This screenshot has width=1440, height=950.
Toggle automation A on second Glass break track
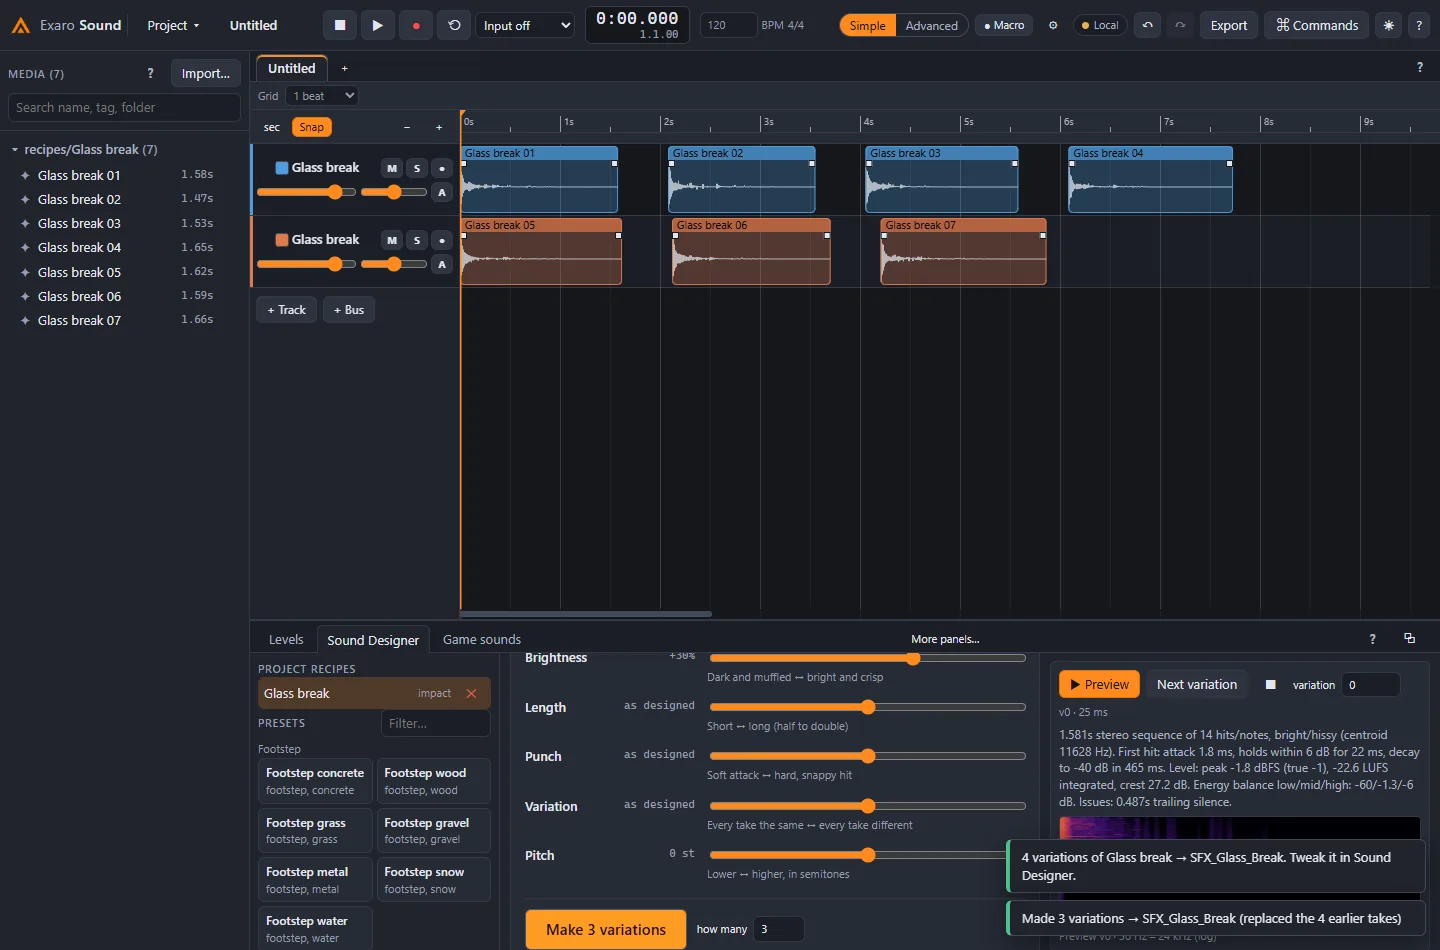(442, 264)
